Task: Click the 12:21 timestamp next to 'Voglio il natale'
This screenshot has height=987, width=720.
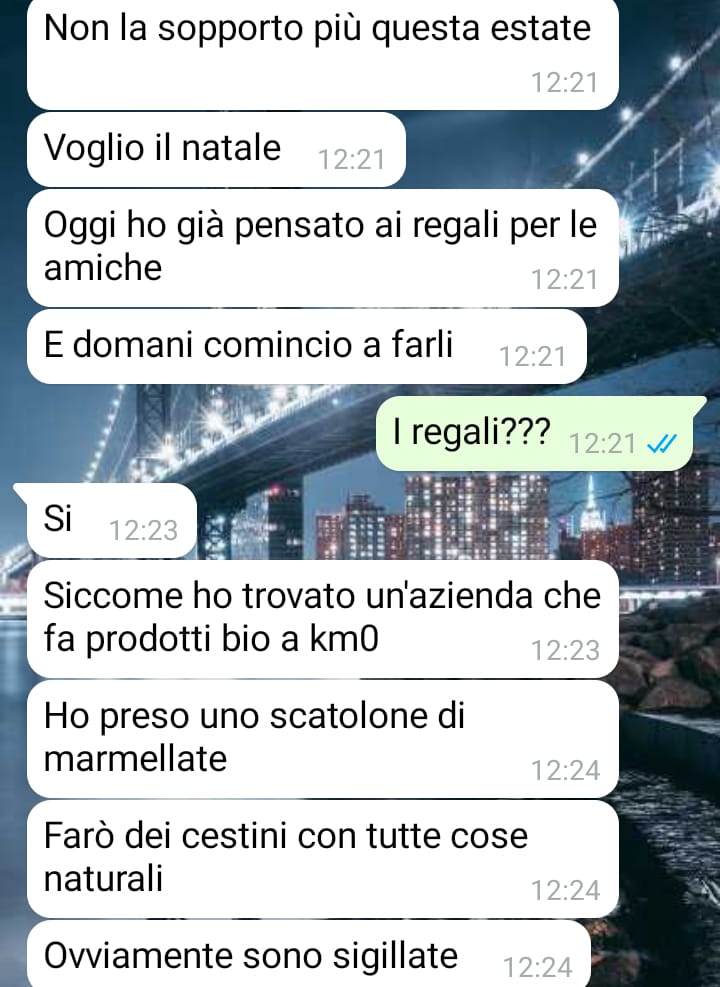Action: click(x=351, y=160)
